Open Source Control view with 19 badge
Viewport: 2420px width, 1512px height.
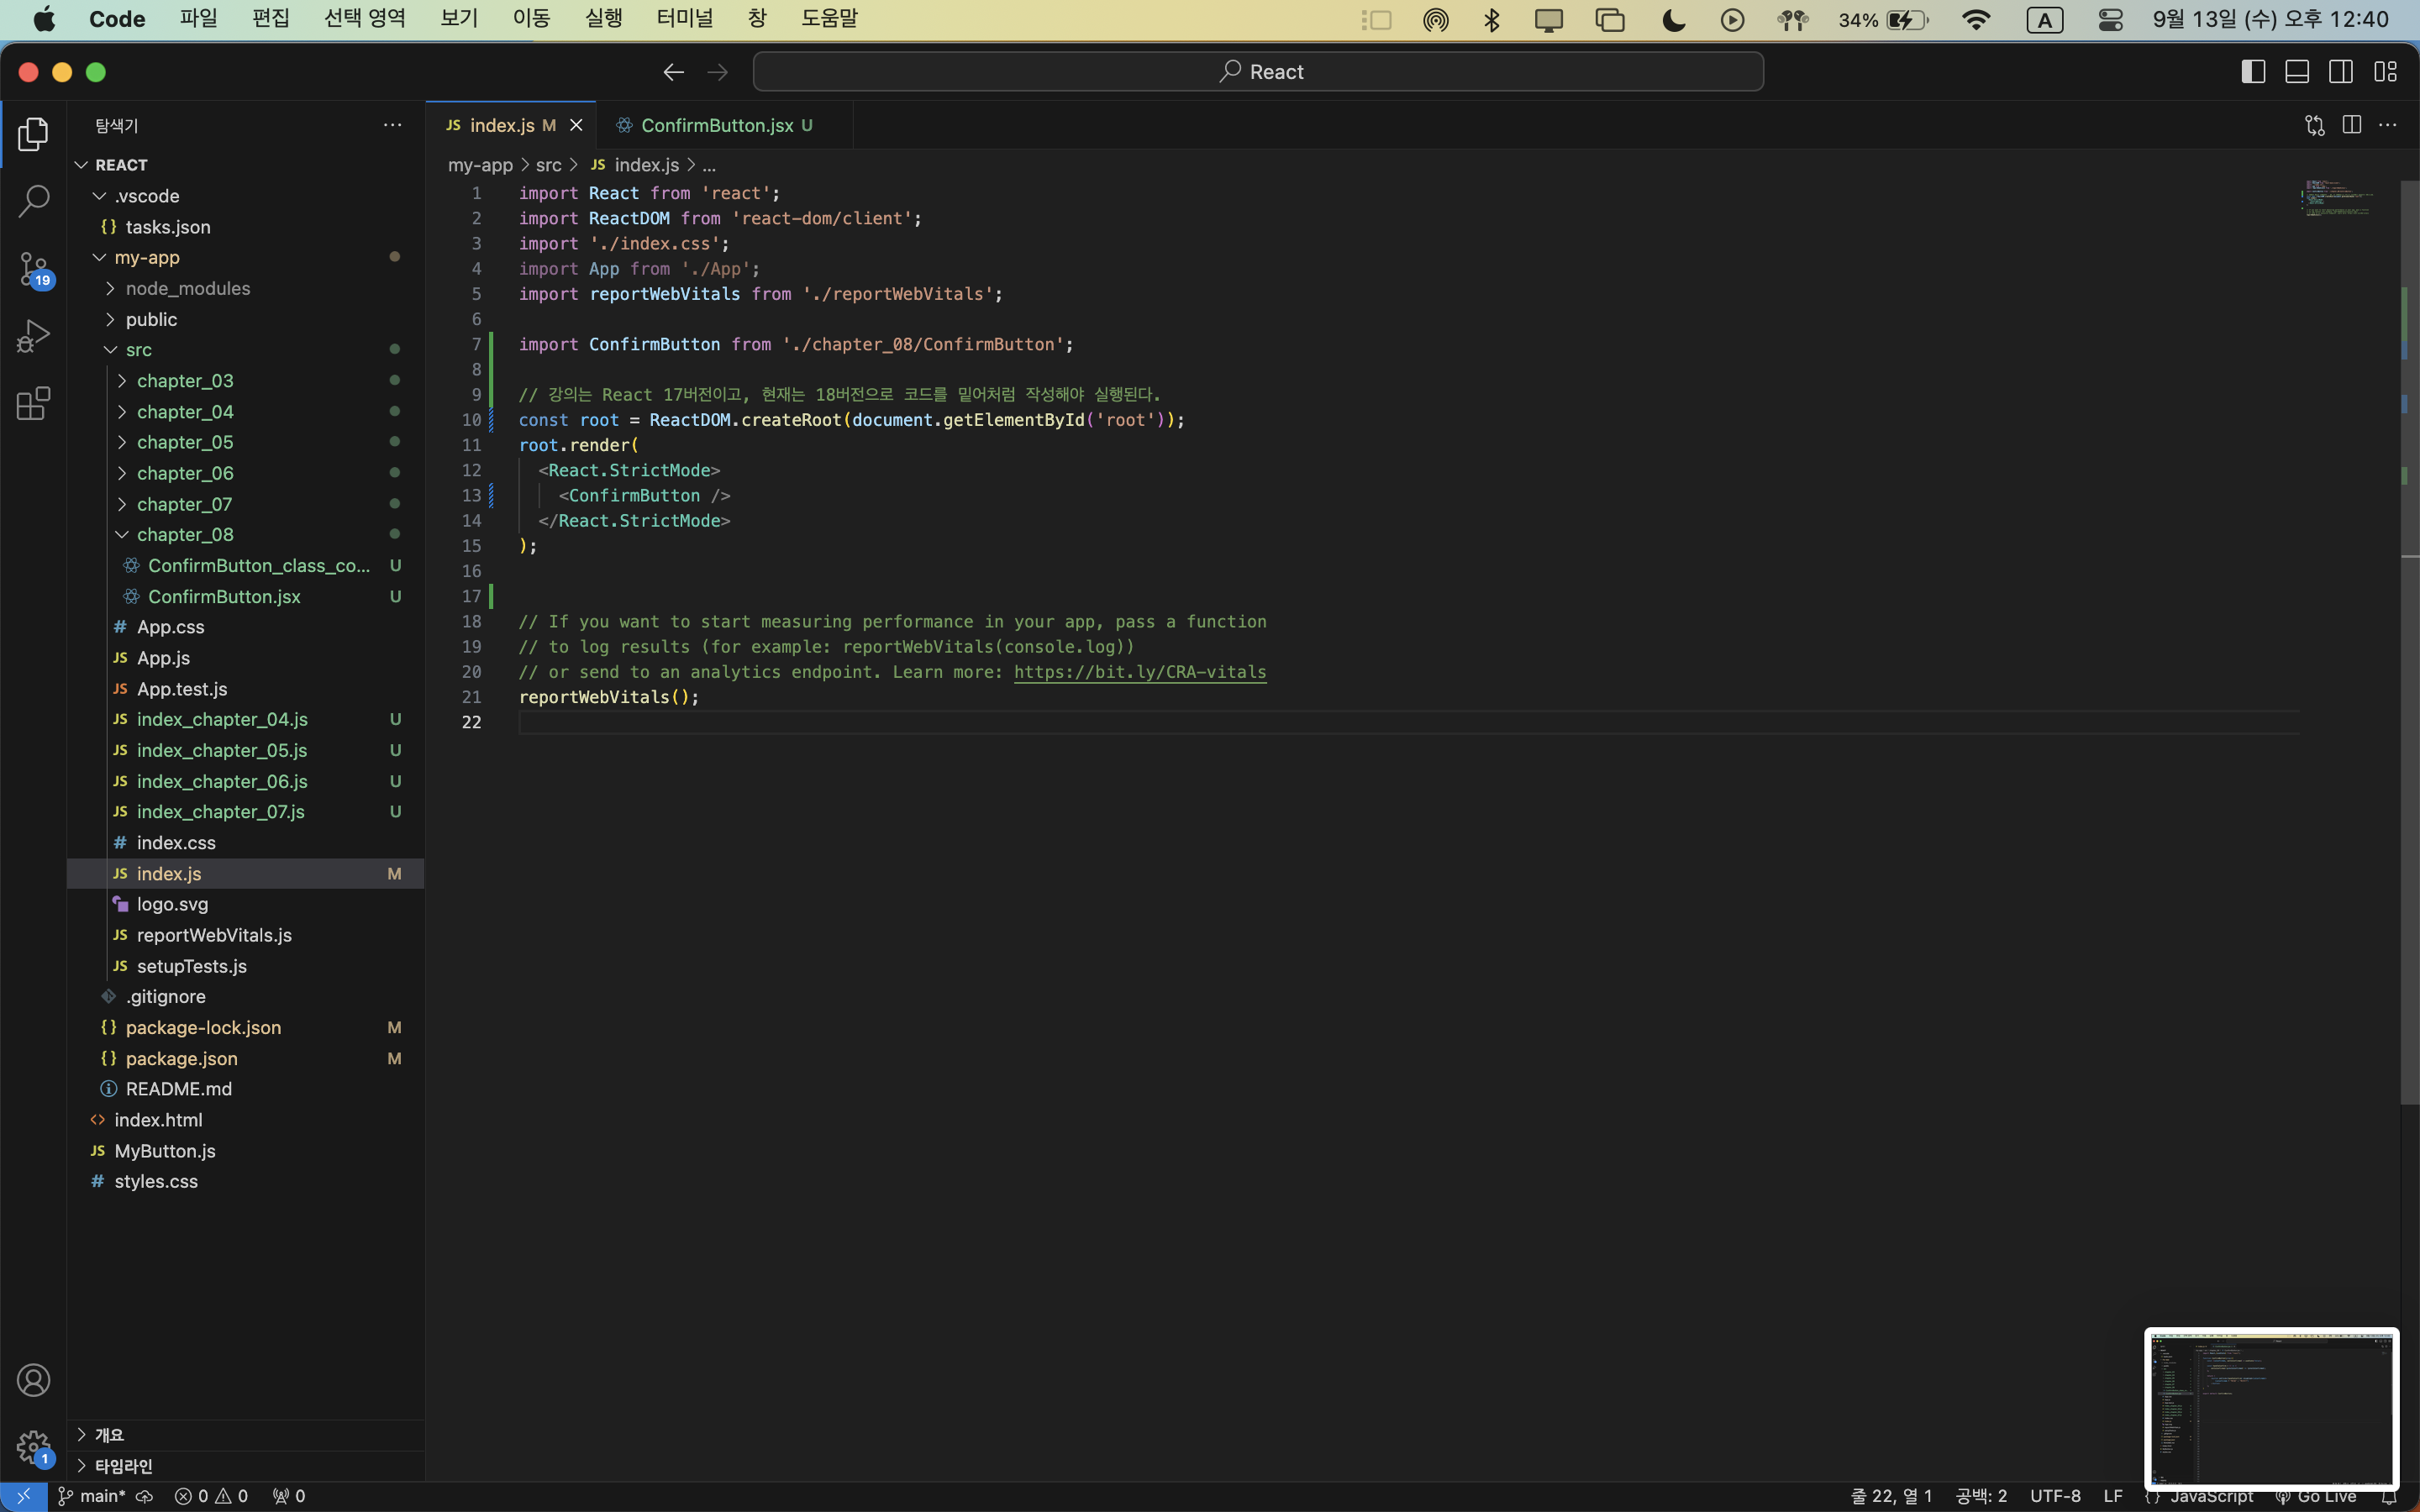(33, 268)
